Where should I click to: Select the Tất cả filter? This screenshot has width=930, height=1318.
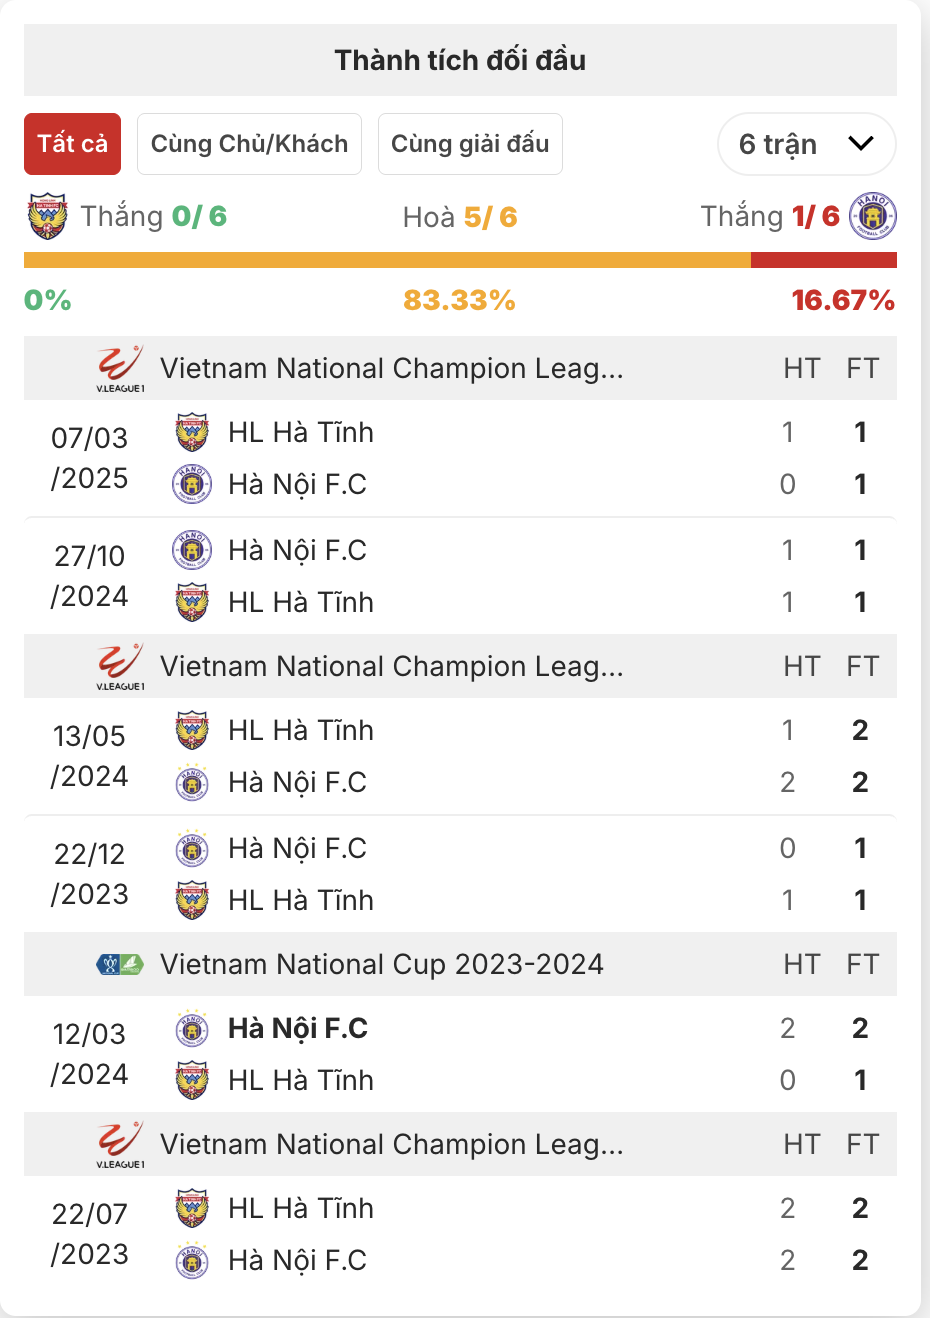tap(73, 144)
